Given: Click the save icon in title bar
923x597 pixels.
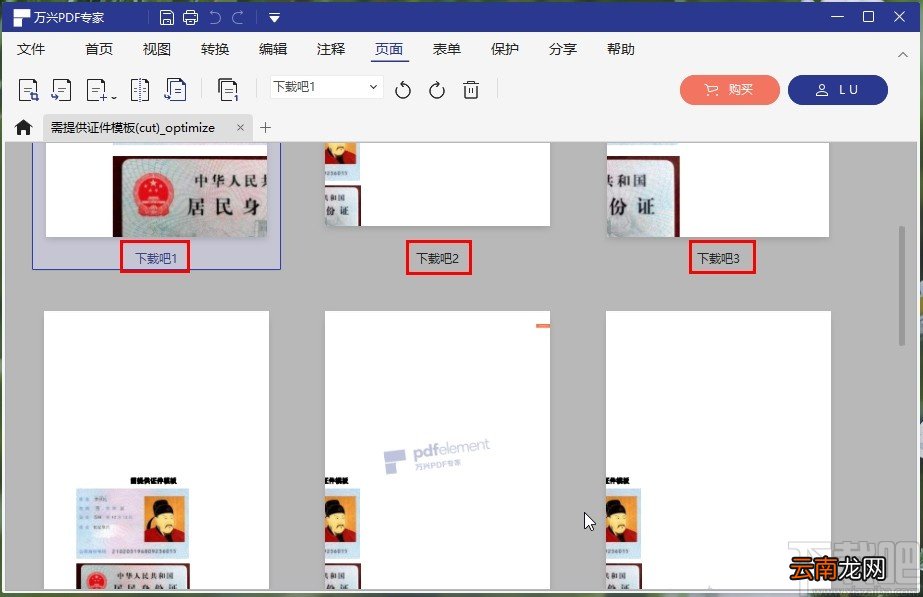Looking at the screenshot, I should pyautogui.click(x=167, y=18).
